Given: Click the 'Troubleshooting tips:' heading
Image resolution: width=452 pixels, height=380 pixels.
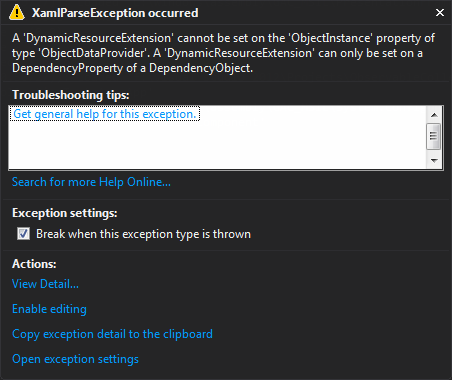Looking at the screenshot, I should tap(71, 95).
